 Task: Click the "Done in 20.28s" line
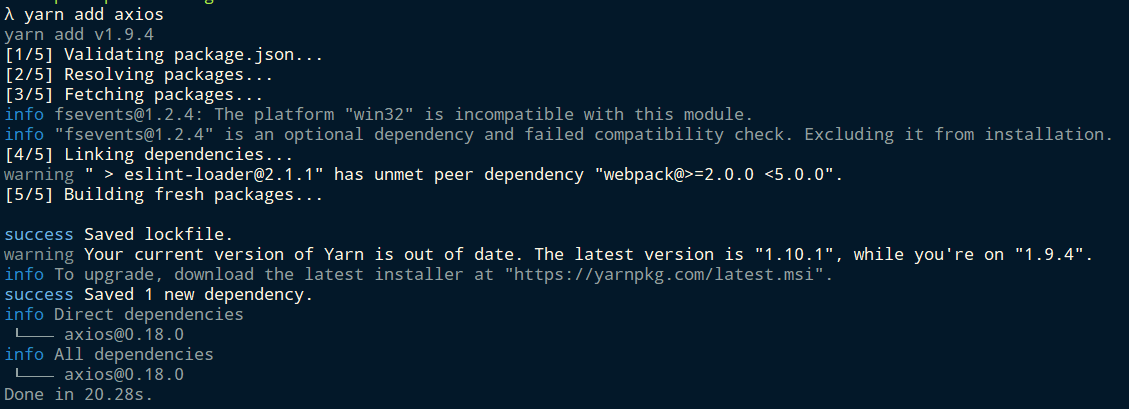click(x=78, y=395)
